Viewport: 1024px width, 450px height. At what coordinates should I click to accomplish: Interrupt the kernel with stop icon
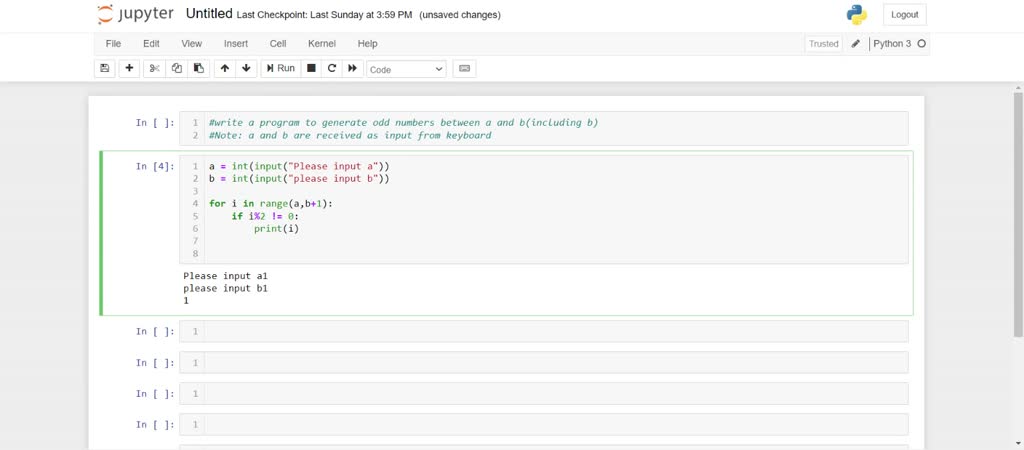(x=311, y=68)
